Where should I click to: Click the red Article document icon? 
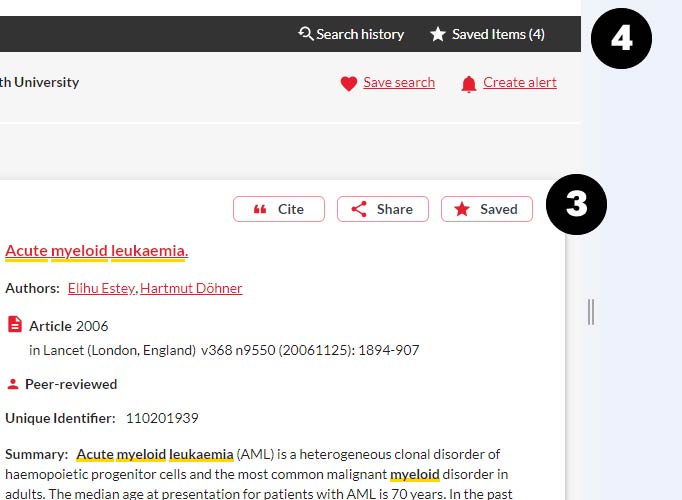15,324
